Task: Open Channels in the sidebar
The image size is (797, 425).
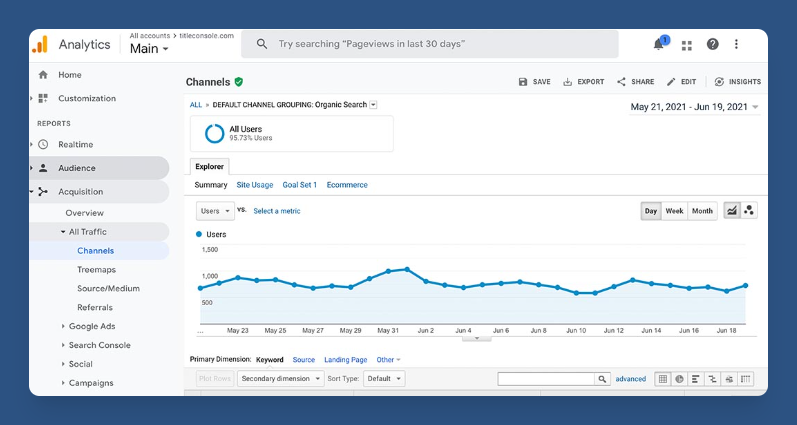Action: (x=96, y=251)
